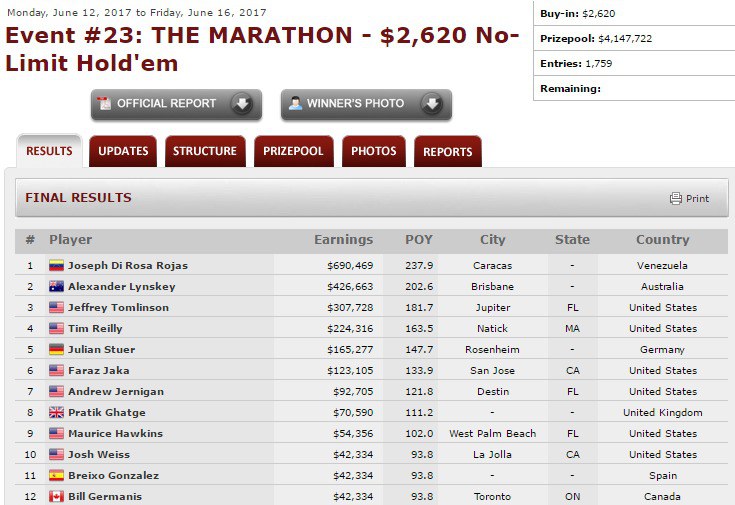
Task: Click the German flag beside Julian Stuer
Action: coord(57,350)
